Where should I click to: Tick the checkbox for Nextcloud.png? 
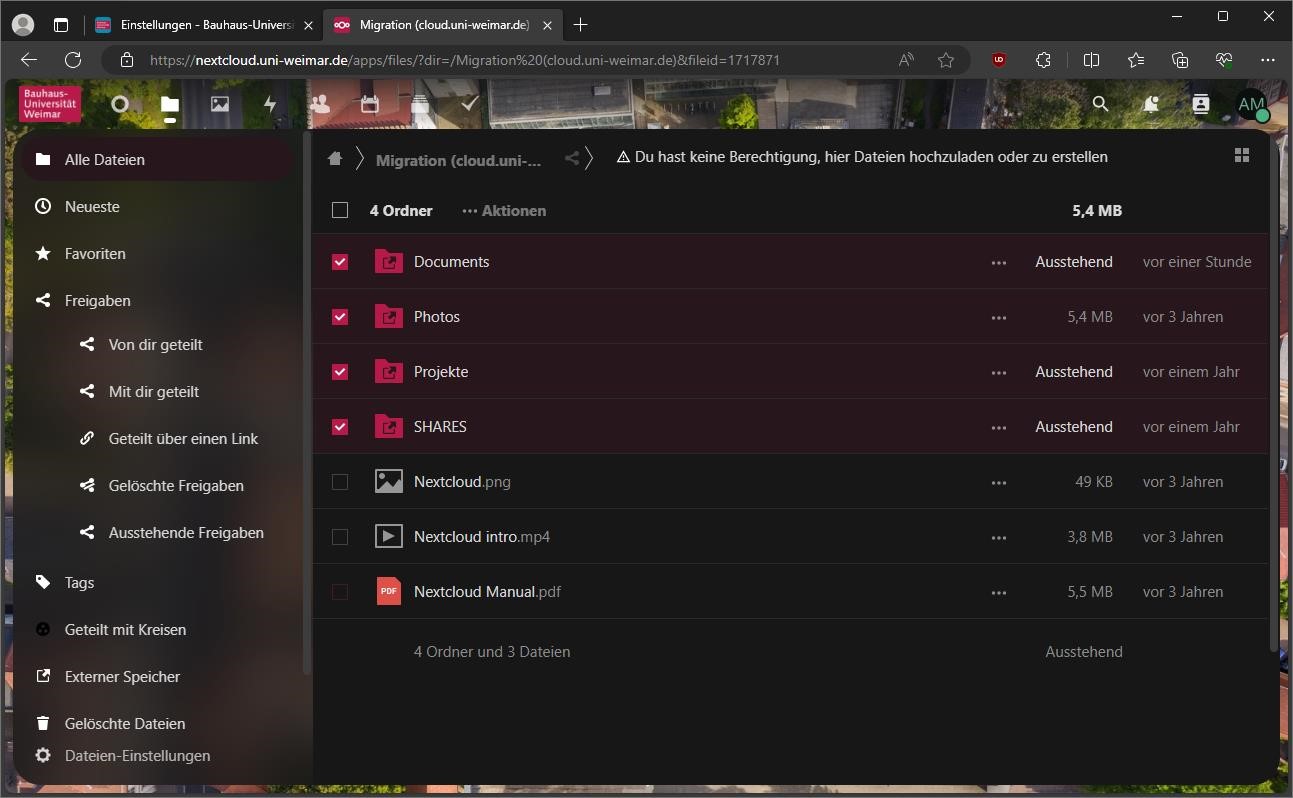(340, 482)
